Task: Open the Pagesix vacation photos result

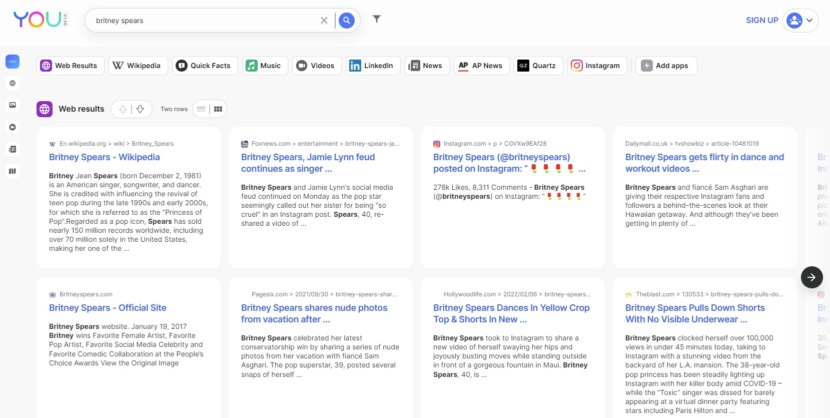Action: [x=314, y=314]
